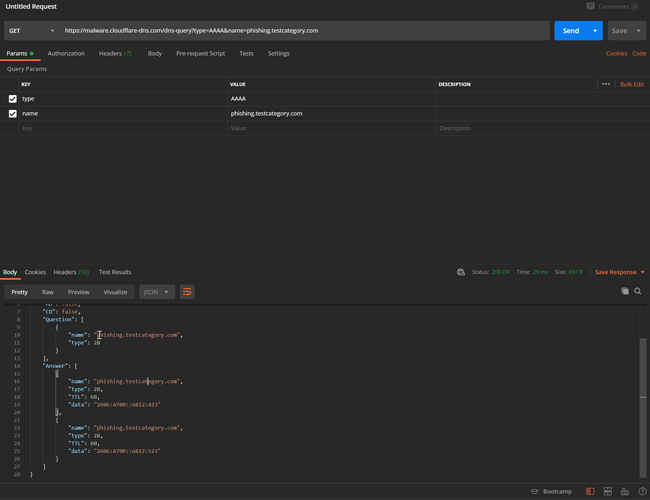Viewport: 650px width, 500px height.
Task: Click the empty Description input cell
Action: coord(543,129)
